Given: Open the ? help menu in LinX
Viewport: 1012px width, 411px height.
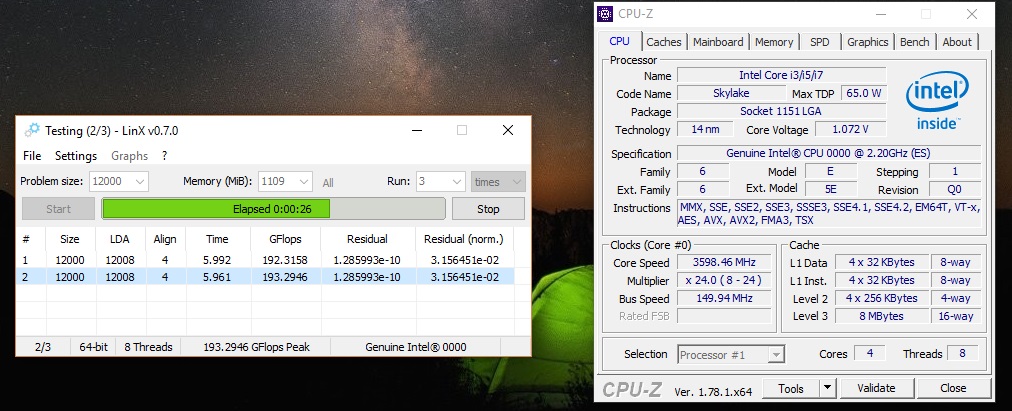Looking at the screenshot, I should coord(165,155).
